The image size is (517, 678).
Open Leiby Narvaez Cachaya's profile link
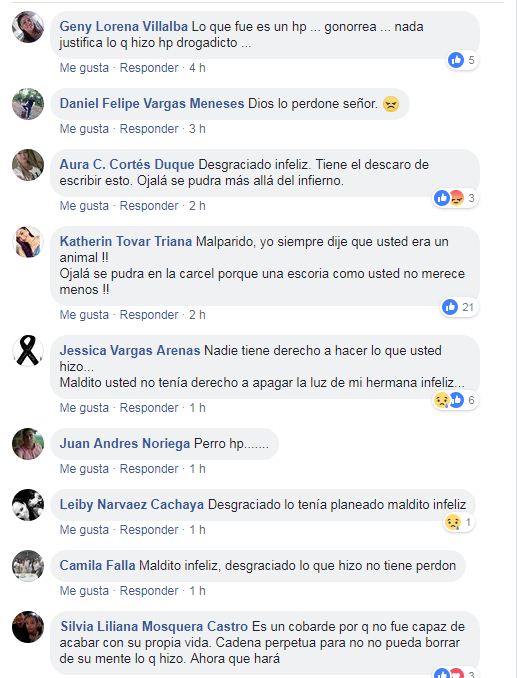[x=131, y=505]
